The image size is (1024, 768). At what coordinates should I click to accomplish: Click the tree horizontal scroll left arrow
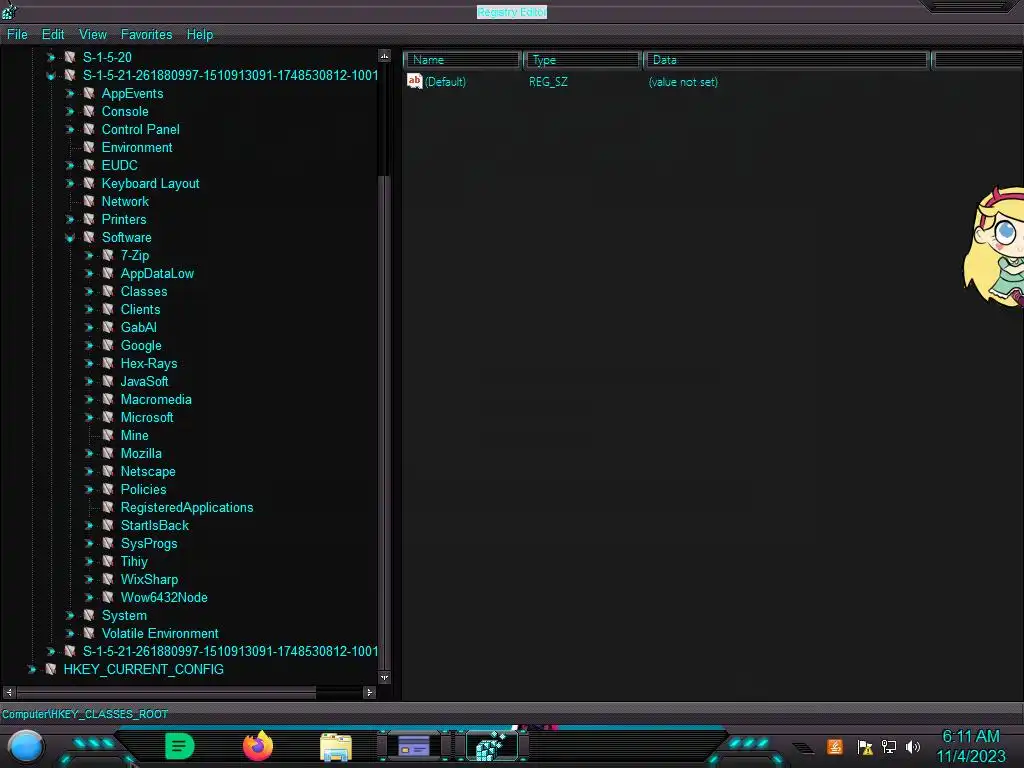[8, 692]
